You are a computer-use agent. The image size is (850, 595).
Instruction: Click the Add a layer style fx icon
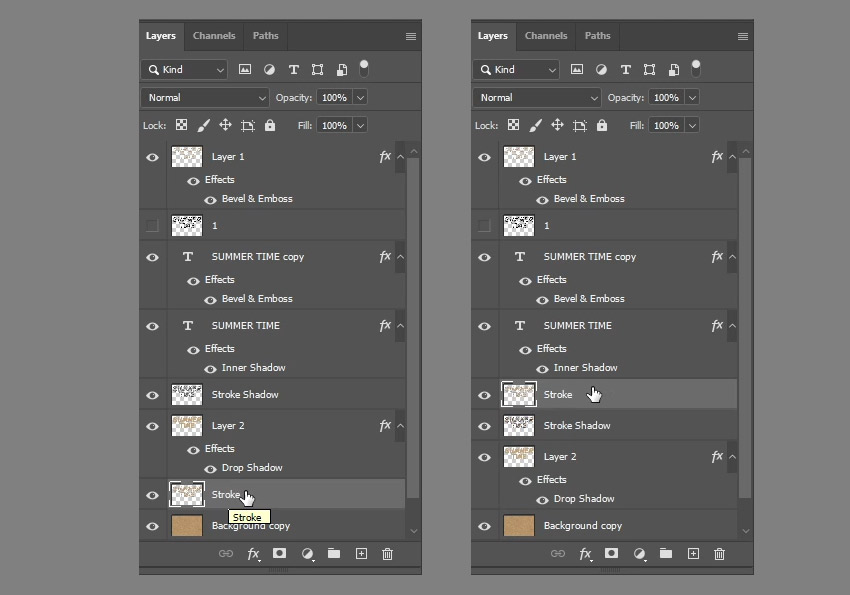[x=253, y=553]
